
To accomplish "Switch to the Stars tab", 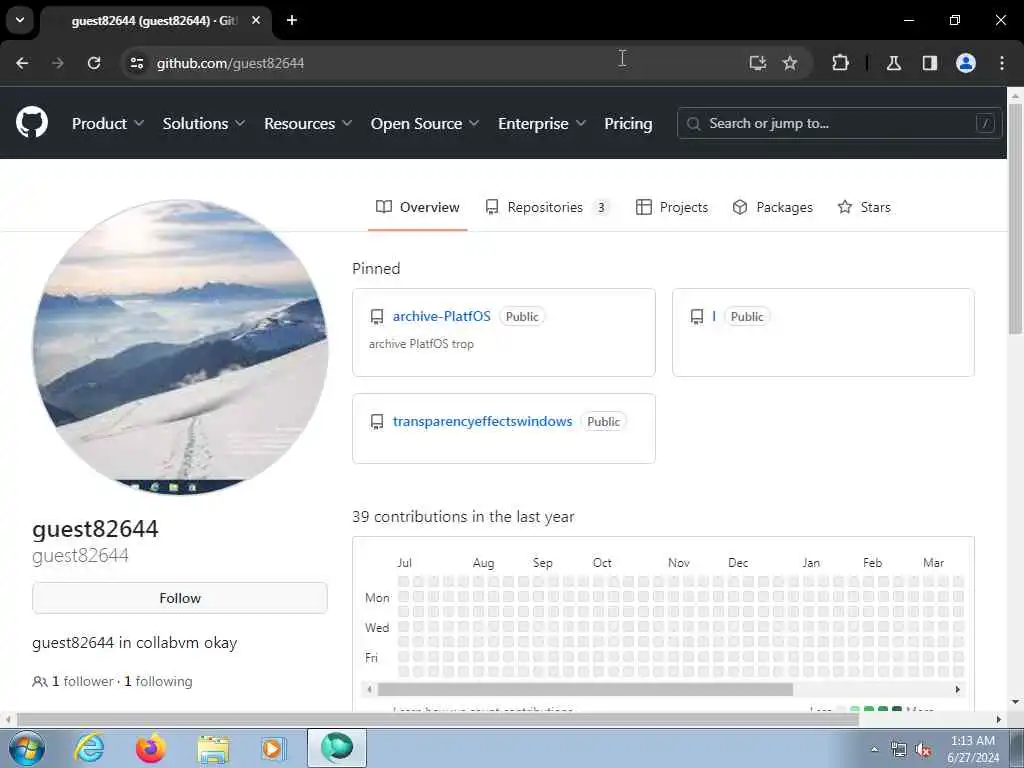I will click(864, 207).
